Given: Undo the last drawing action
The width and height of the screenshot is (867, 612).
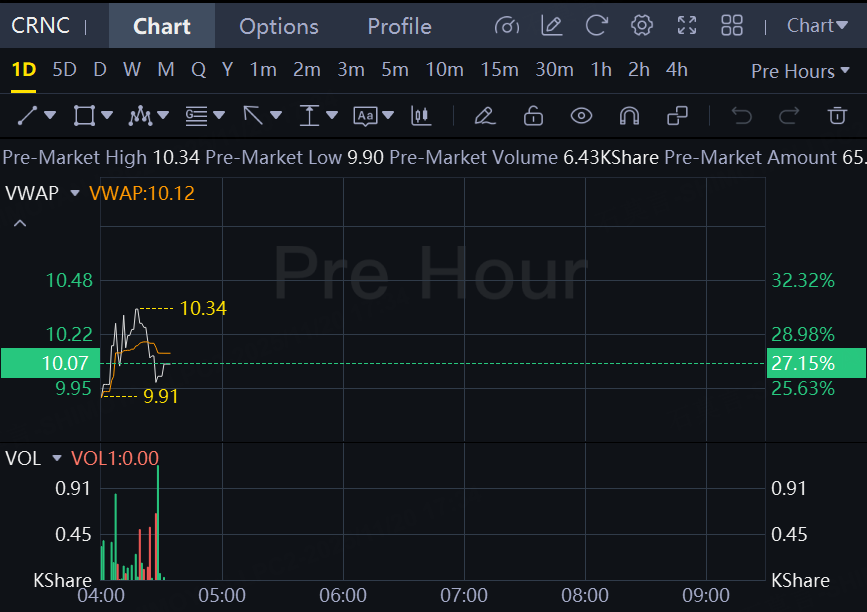Looking at the screenshot, I should 741,116.
